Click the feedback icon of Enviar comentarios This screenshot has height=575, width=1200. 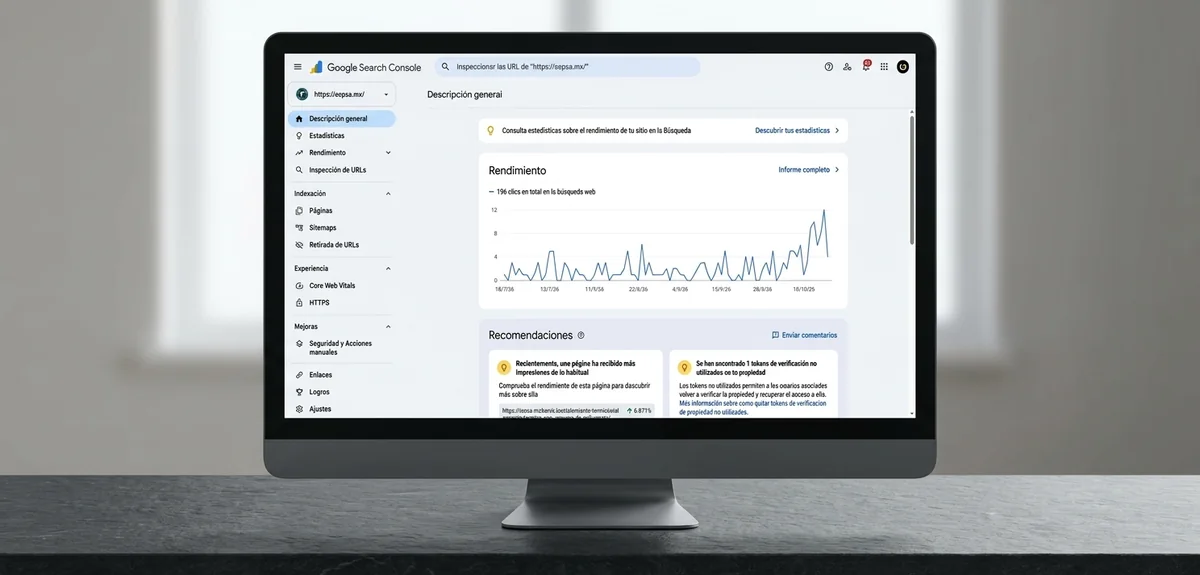point(775,335)
